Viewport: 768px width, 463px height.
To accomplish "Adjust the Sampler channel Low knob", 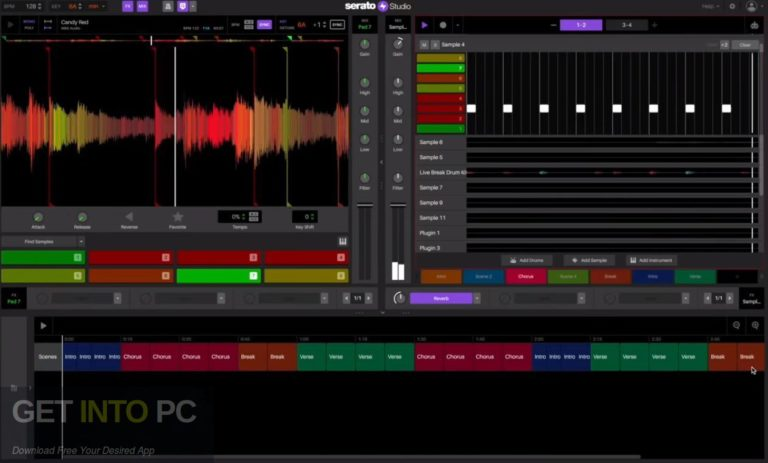I will [398, 140].
